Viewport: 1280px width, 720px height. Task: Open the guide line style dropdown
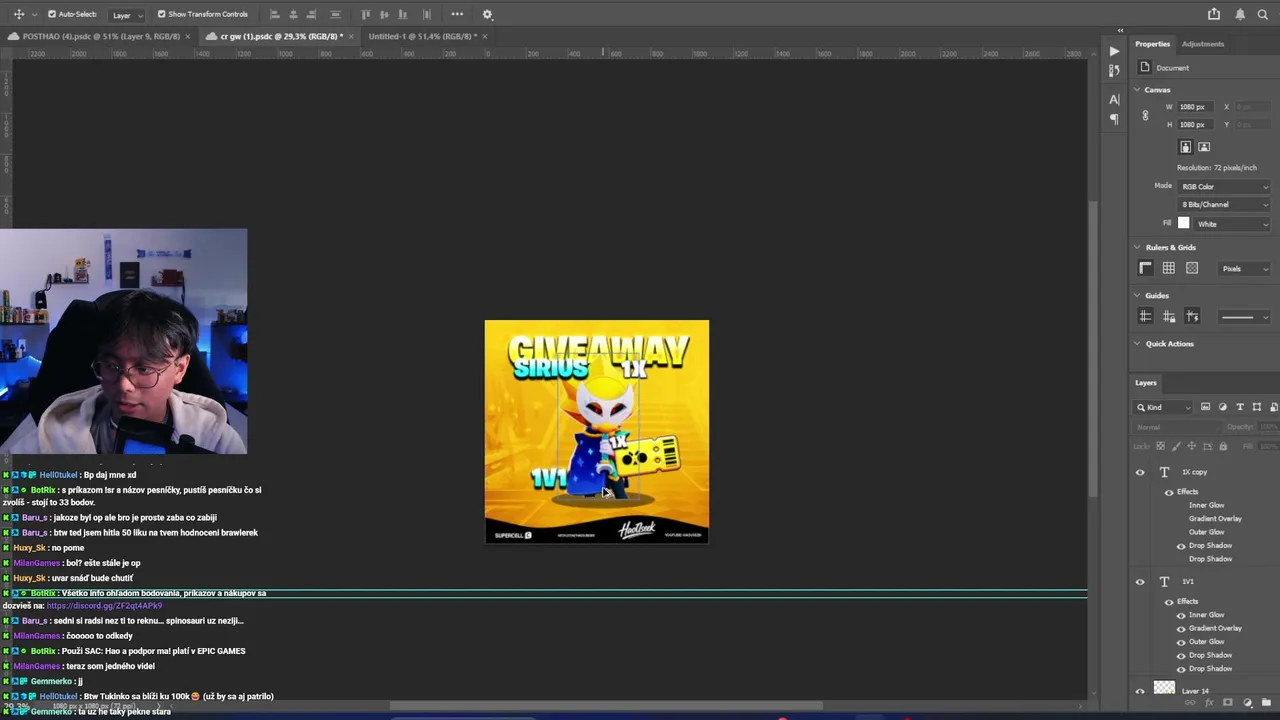click(x=1245, y=317)
